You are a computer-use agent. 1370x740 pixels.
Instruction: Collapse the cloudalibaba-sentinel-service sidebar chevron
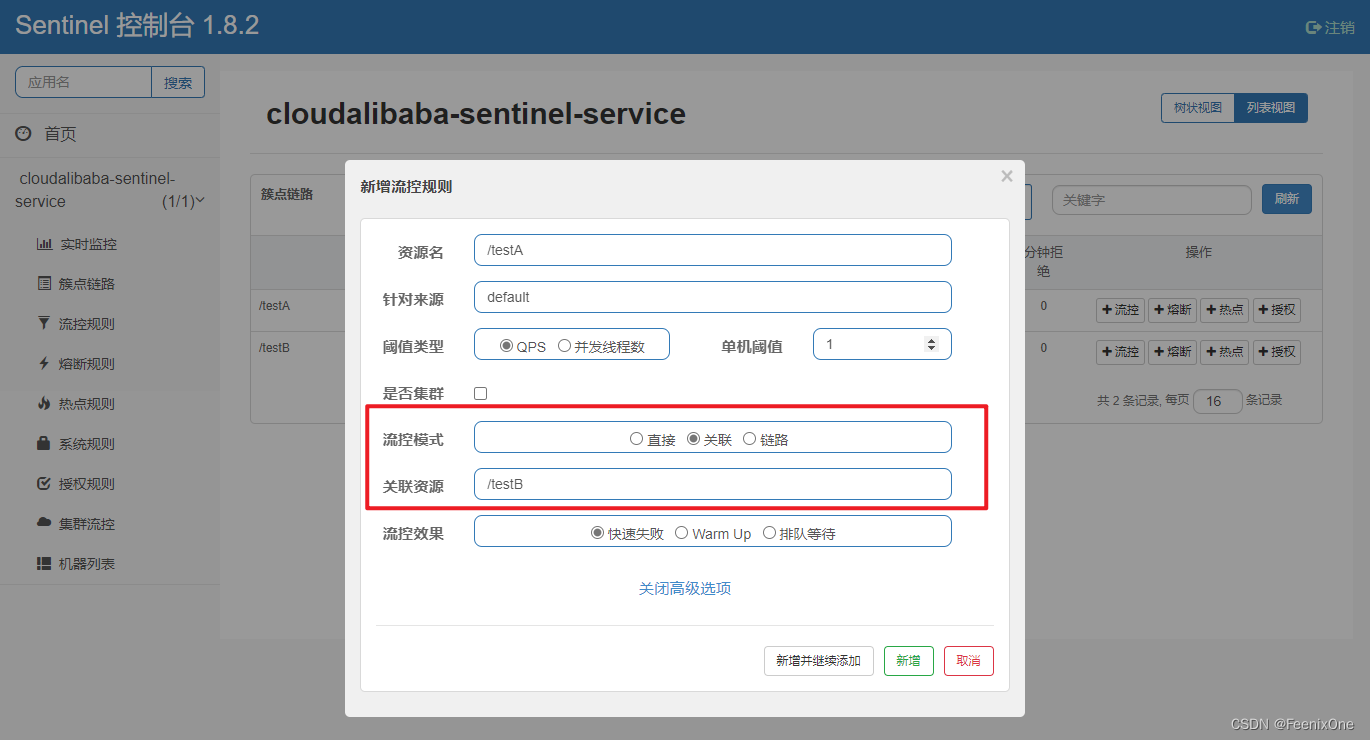(200, 201)
